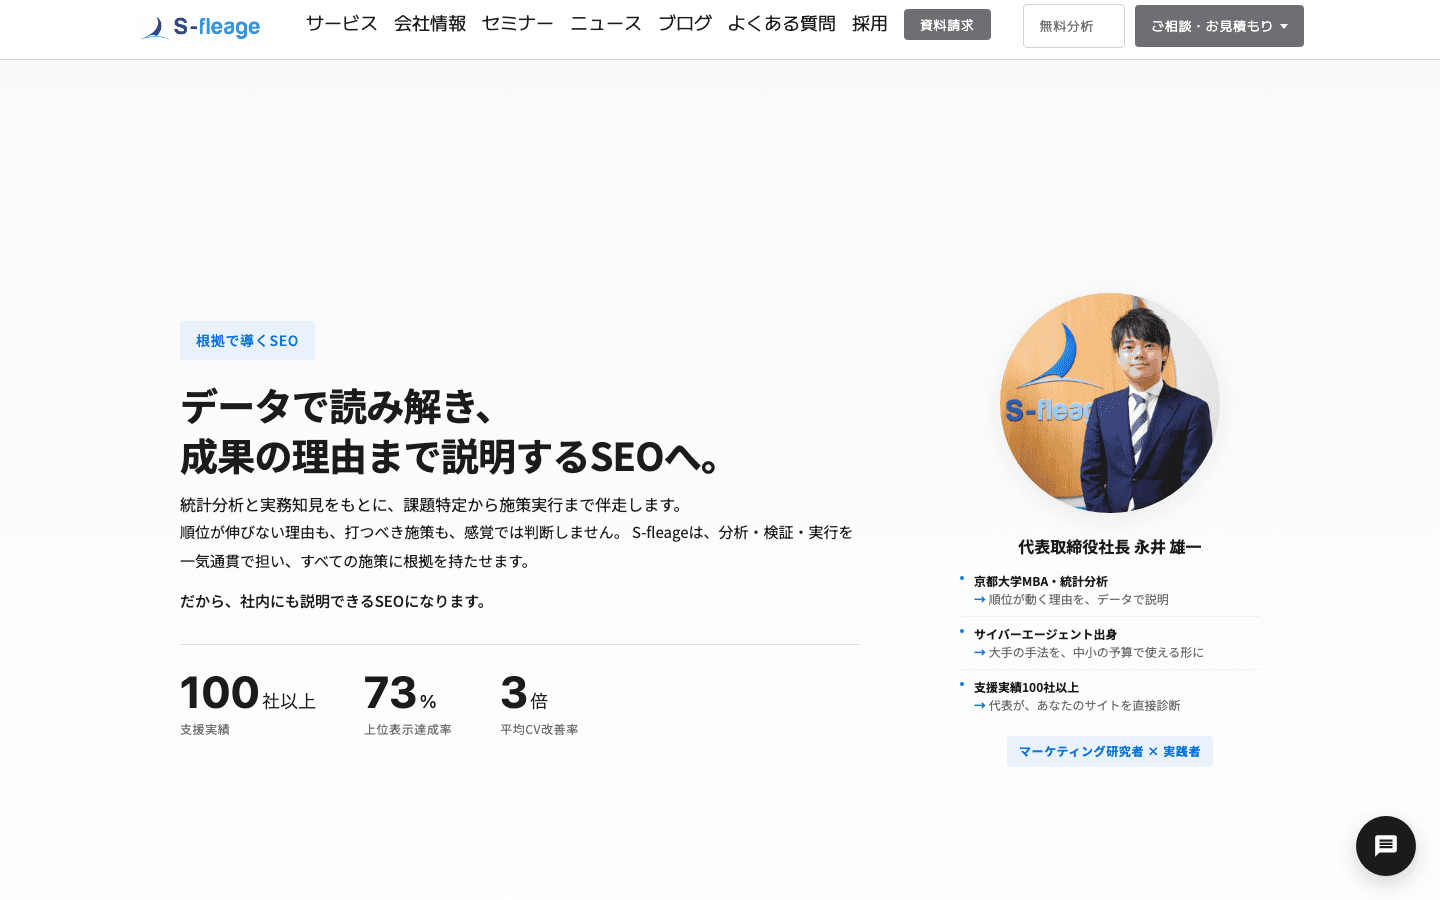Click the 73% statistic
Screen dimensions: 1440x900
point(400,693)
